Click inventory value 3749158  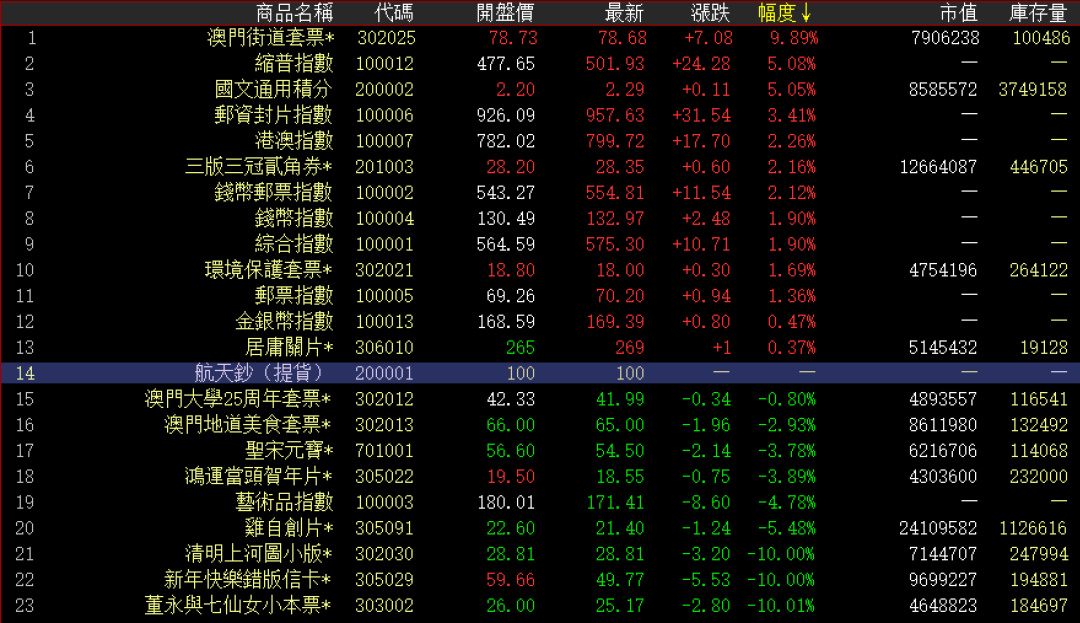pos(1033,89)
